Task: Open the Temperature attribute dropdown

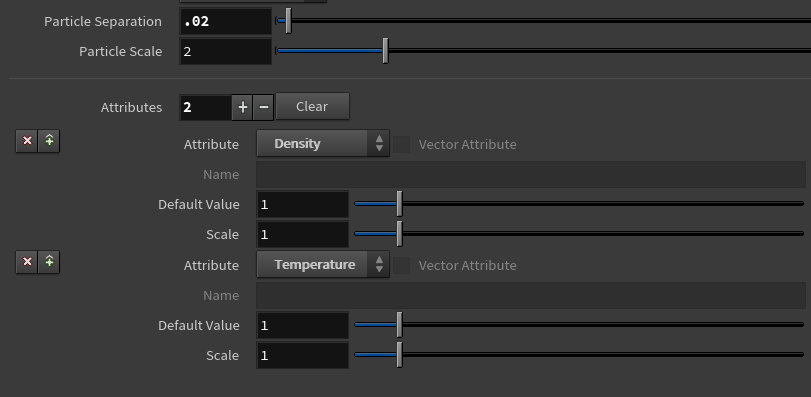Action: click(x=323, y=265)
